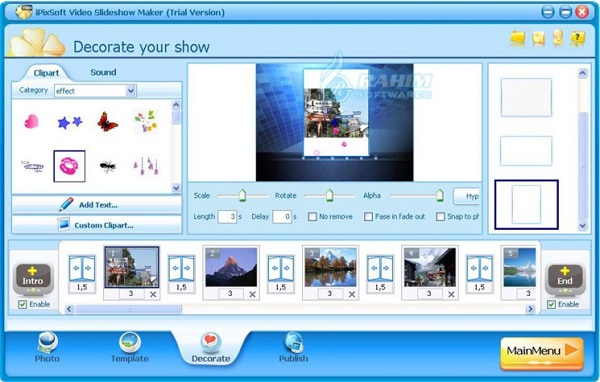This screenshot has width=600, height=382.
Task: Go to the Template step
Action: pos(130,348)
